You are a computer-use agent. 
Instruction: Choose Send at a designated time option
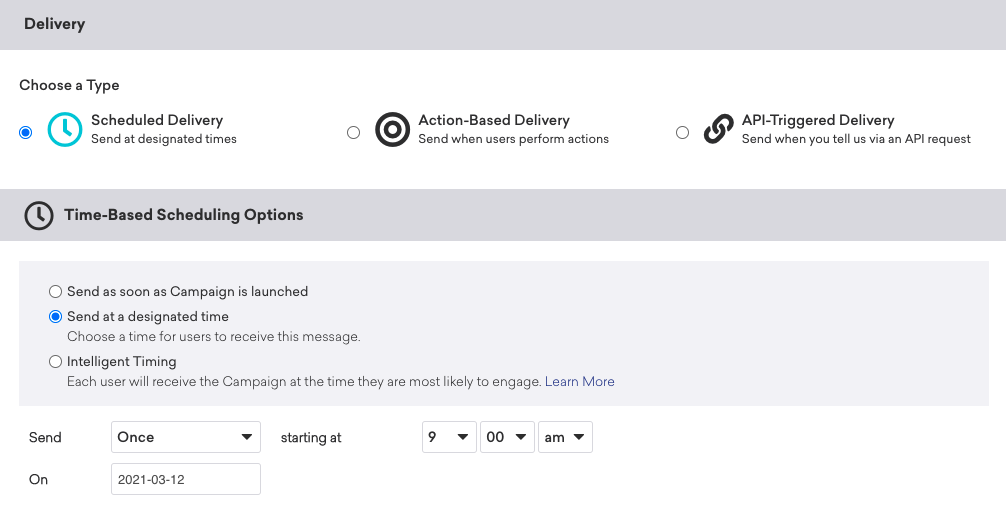pyautogui.click(x=56, y=316)
